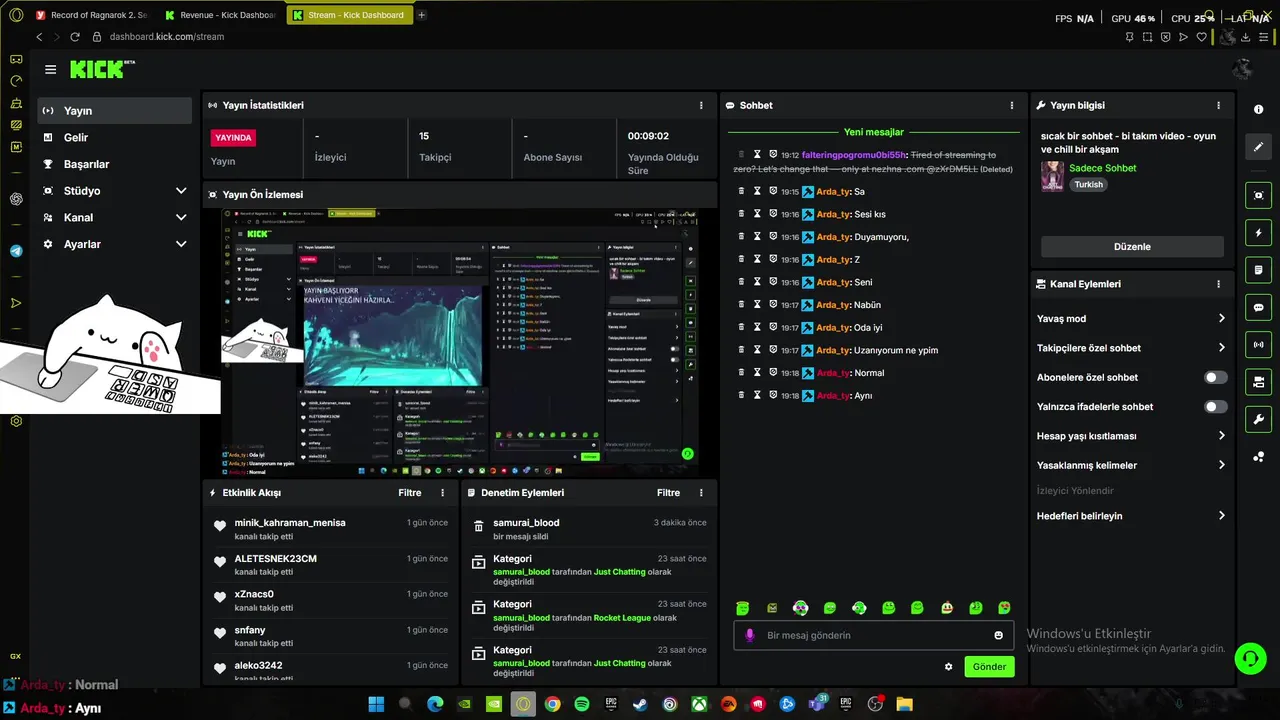The height and width of the screenshot is (720, 1280).
Task: Open Yasaklanmış kelimeler chevron
Action: point(1221,465)
